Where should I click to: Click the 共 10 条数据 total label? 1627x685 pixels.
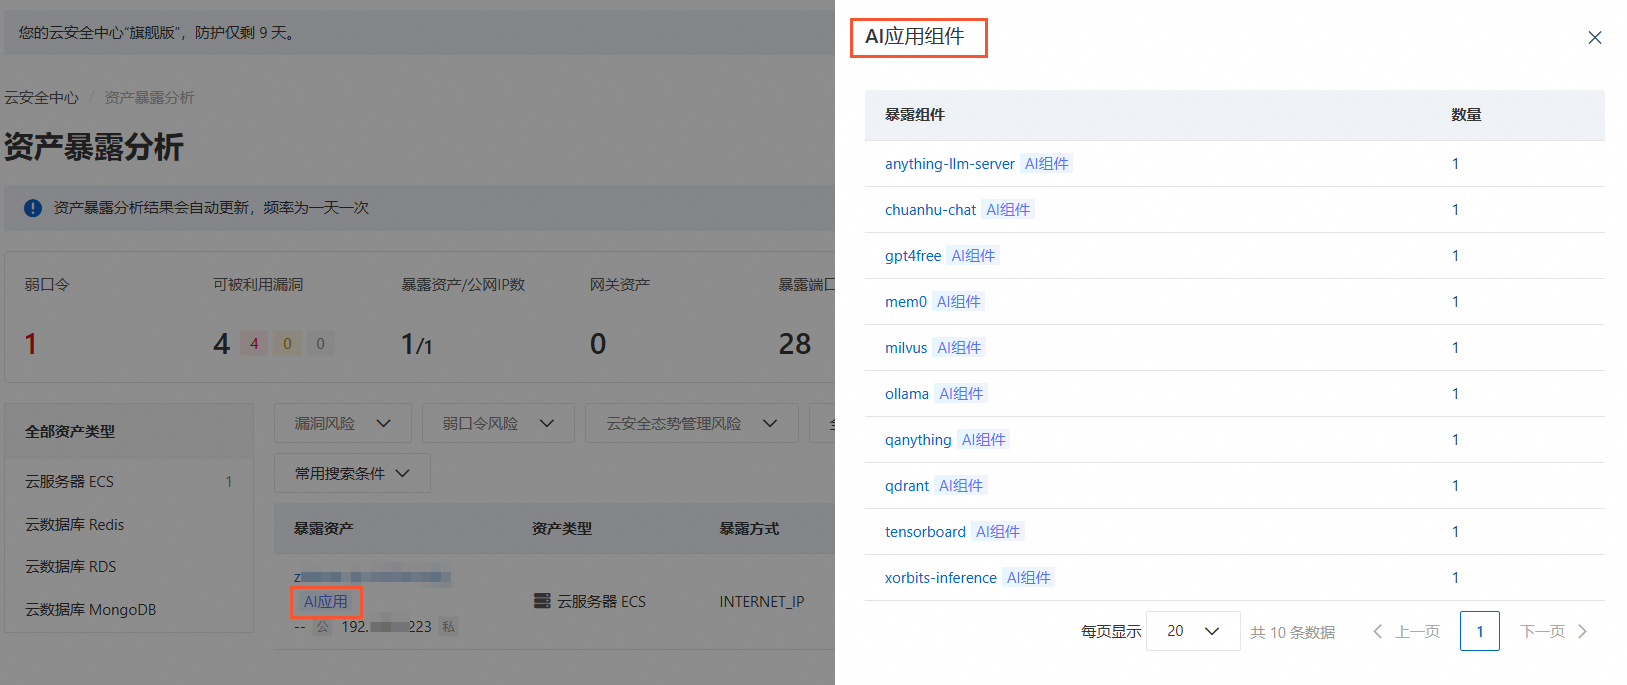tap(1293, 632)
